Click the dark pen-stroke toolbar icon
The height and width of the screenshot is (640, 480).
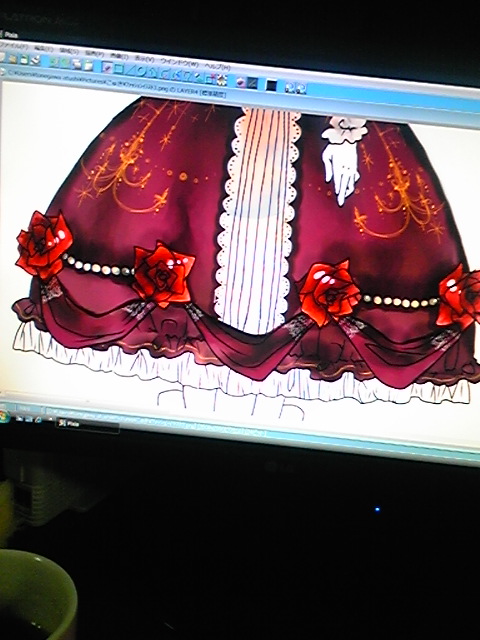tap(253, 83)
